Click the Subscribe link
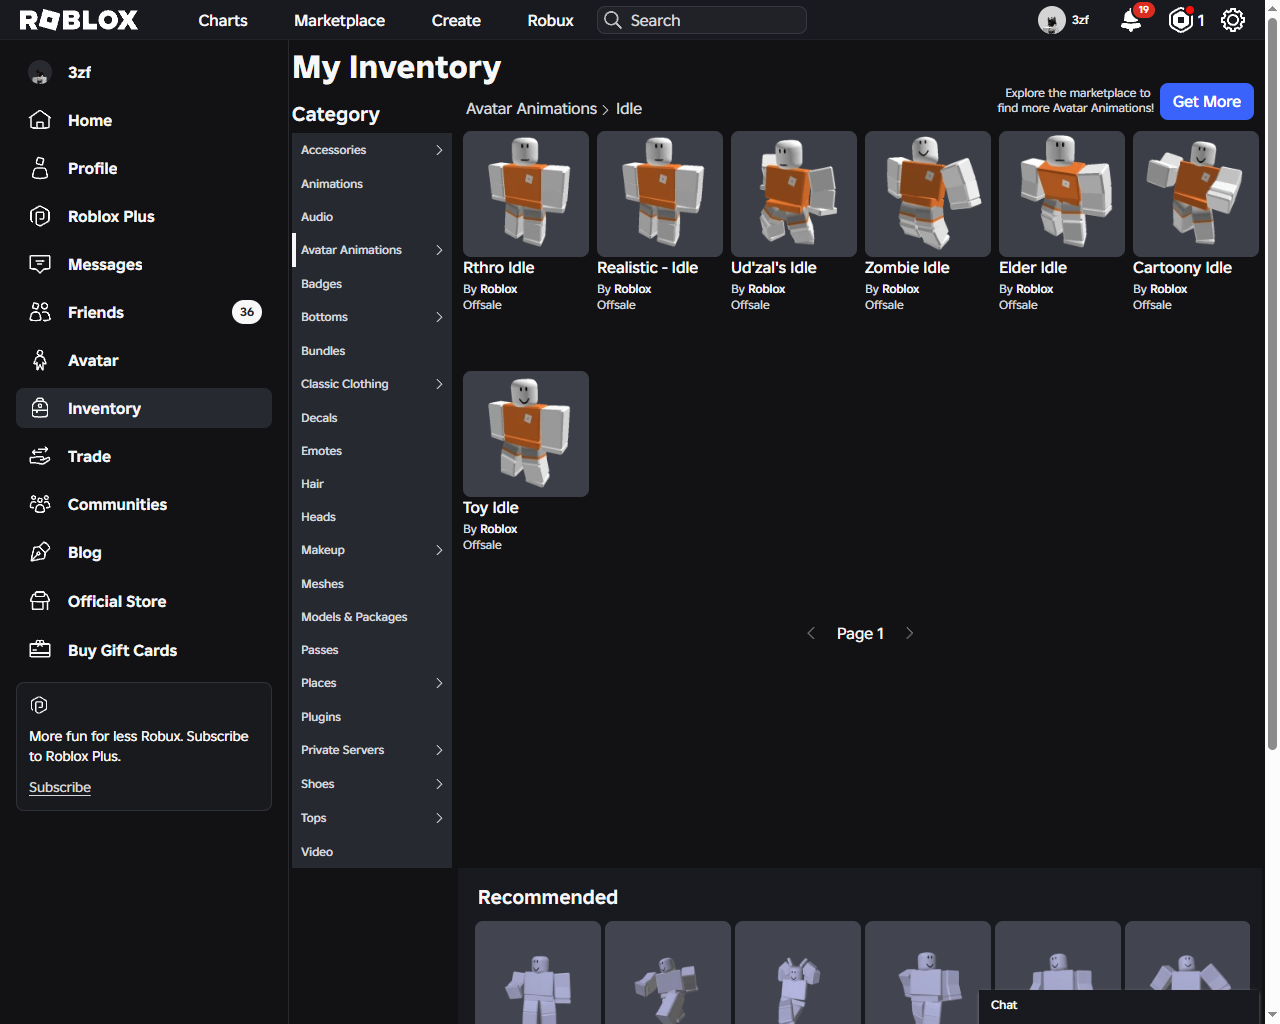Image resolution: width=1280 pixels, height=1024 pixels. [x=60, y=787]
